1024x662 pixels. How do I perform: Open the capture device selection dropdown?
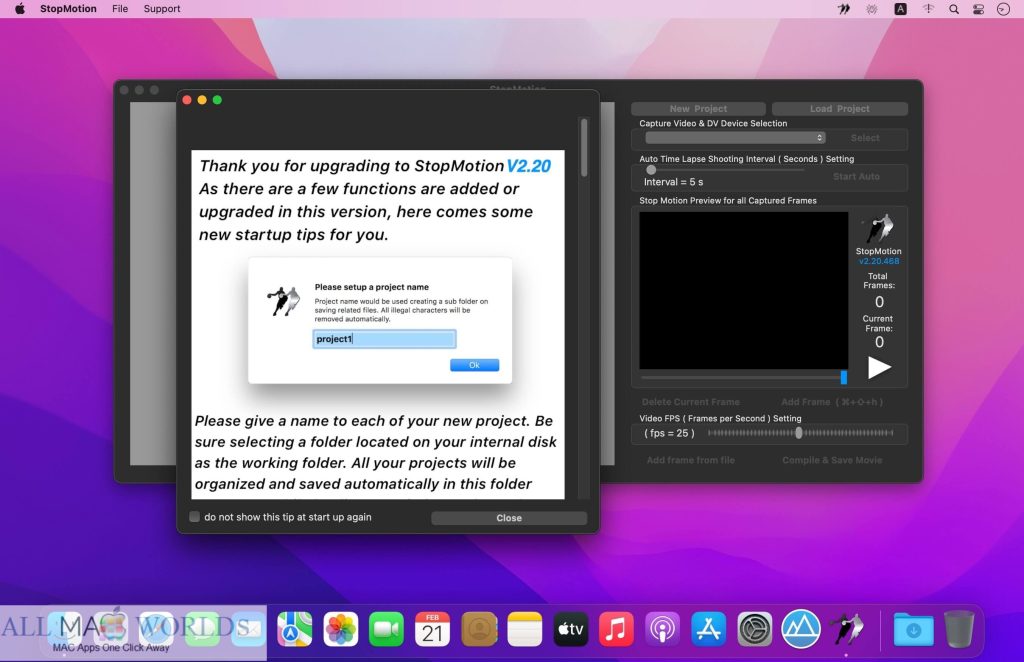coord(735,138)
